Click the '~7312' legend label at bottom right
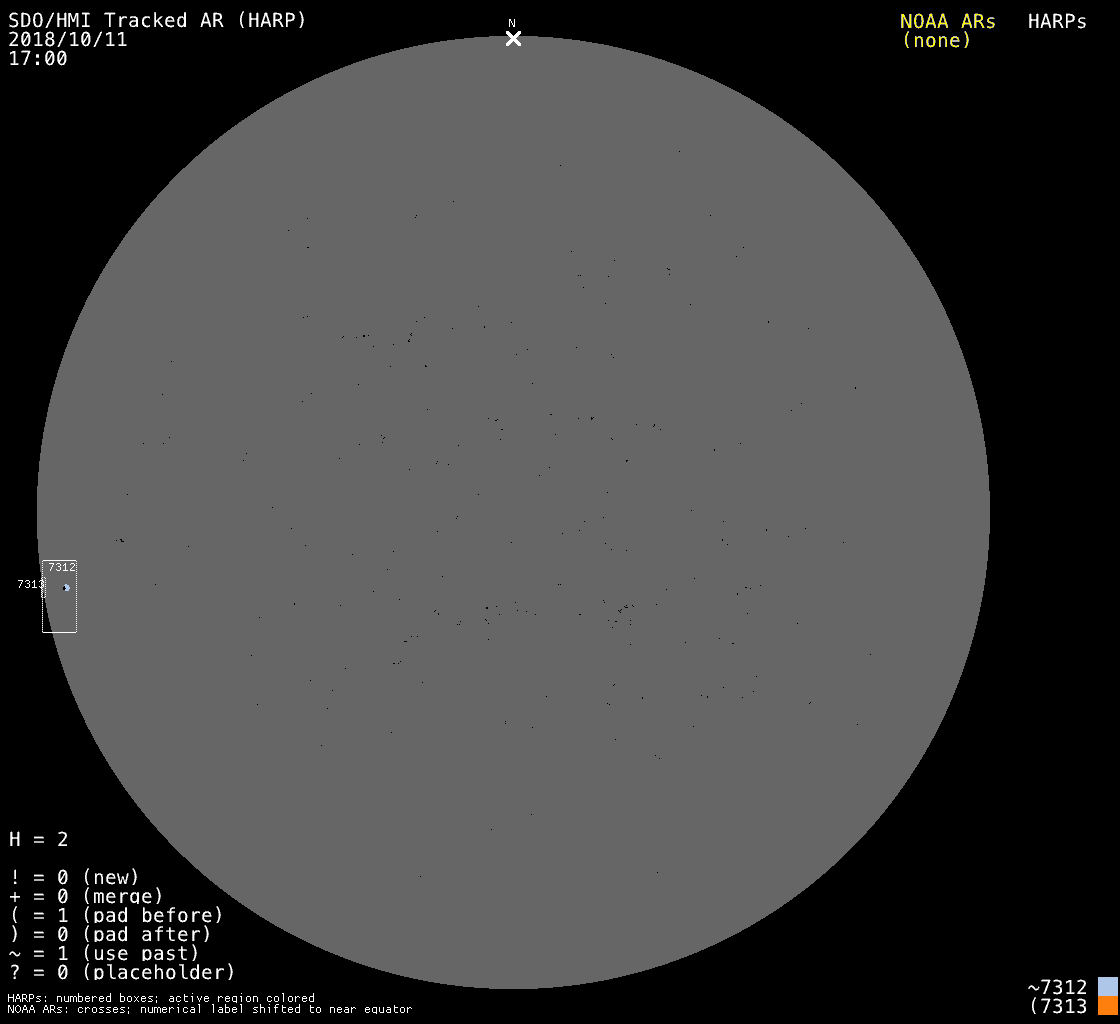This screenshot has width=1120, height=1024. [x=1057, y=987]
